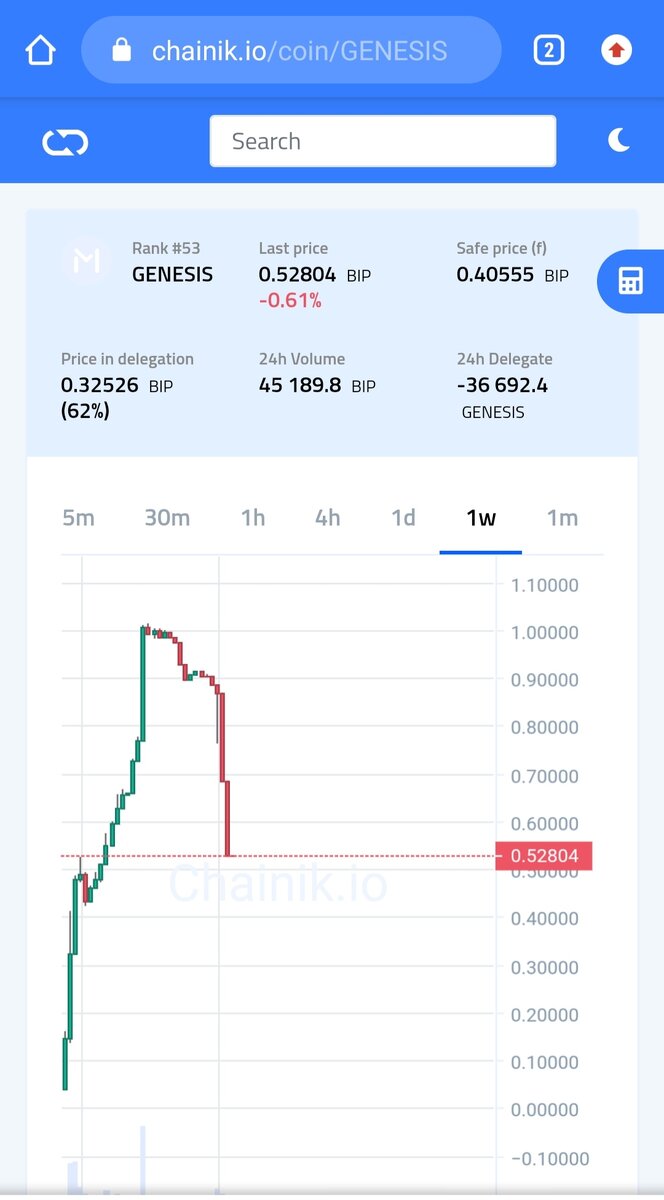Tap the browser home icon
This screenshot has width=664, height=1200.
pyautogui.click(x=39, y=49)
